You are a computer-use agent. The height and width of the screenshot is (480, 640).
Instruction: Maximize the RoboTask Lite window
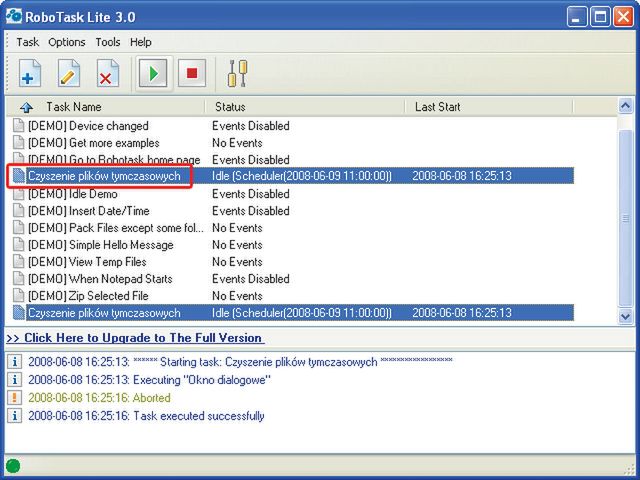click(600, 17)
